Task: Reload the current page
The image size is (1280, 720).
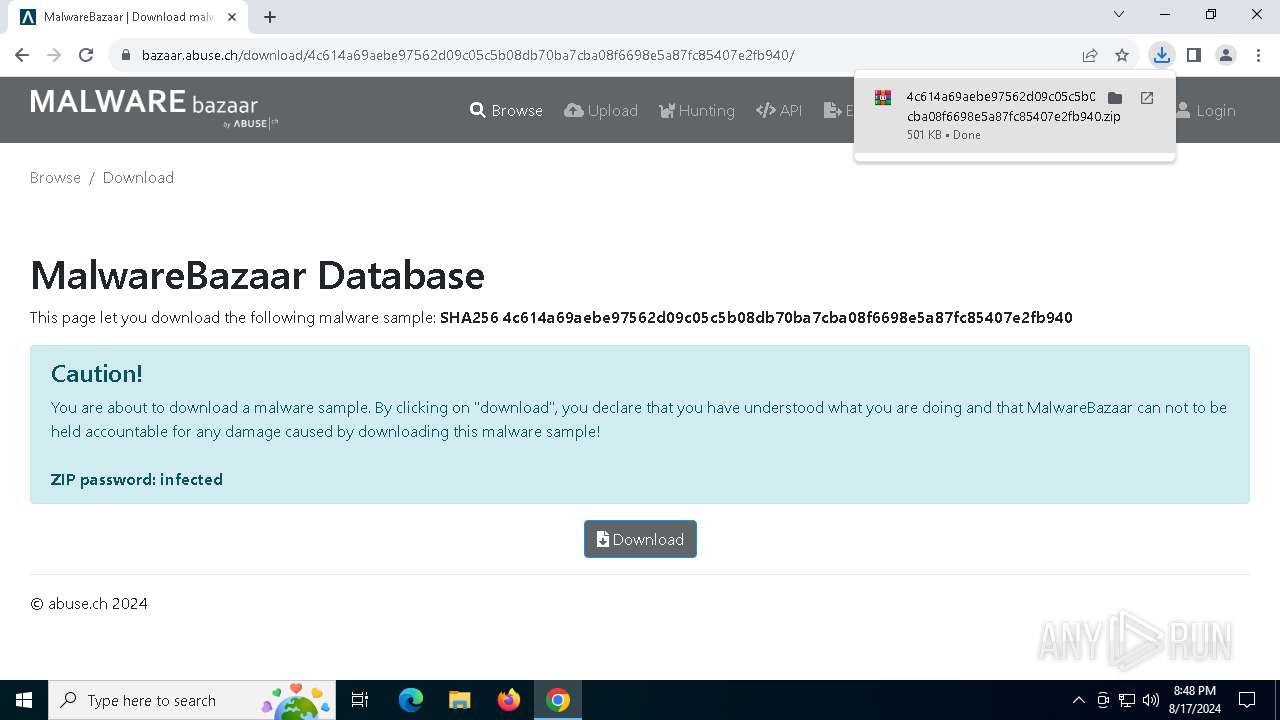Action: tap(86, 55)
